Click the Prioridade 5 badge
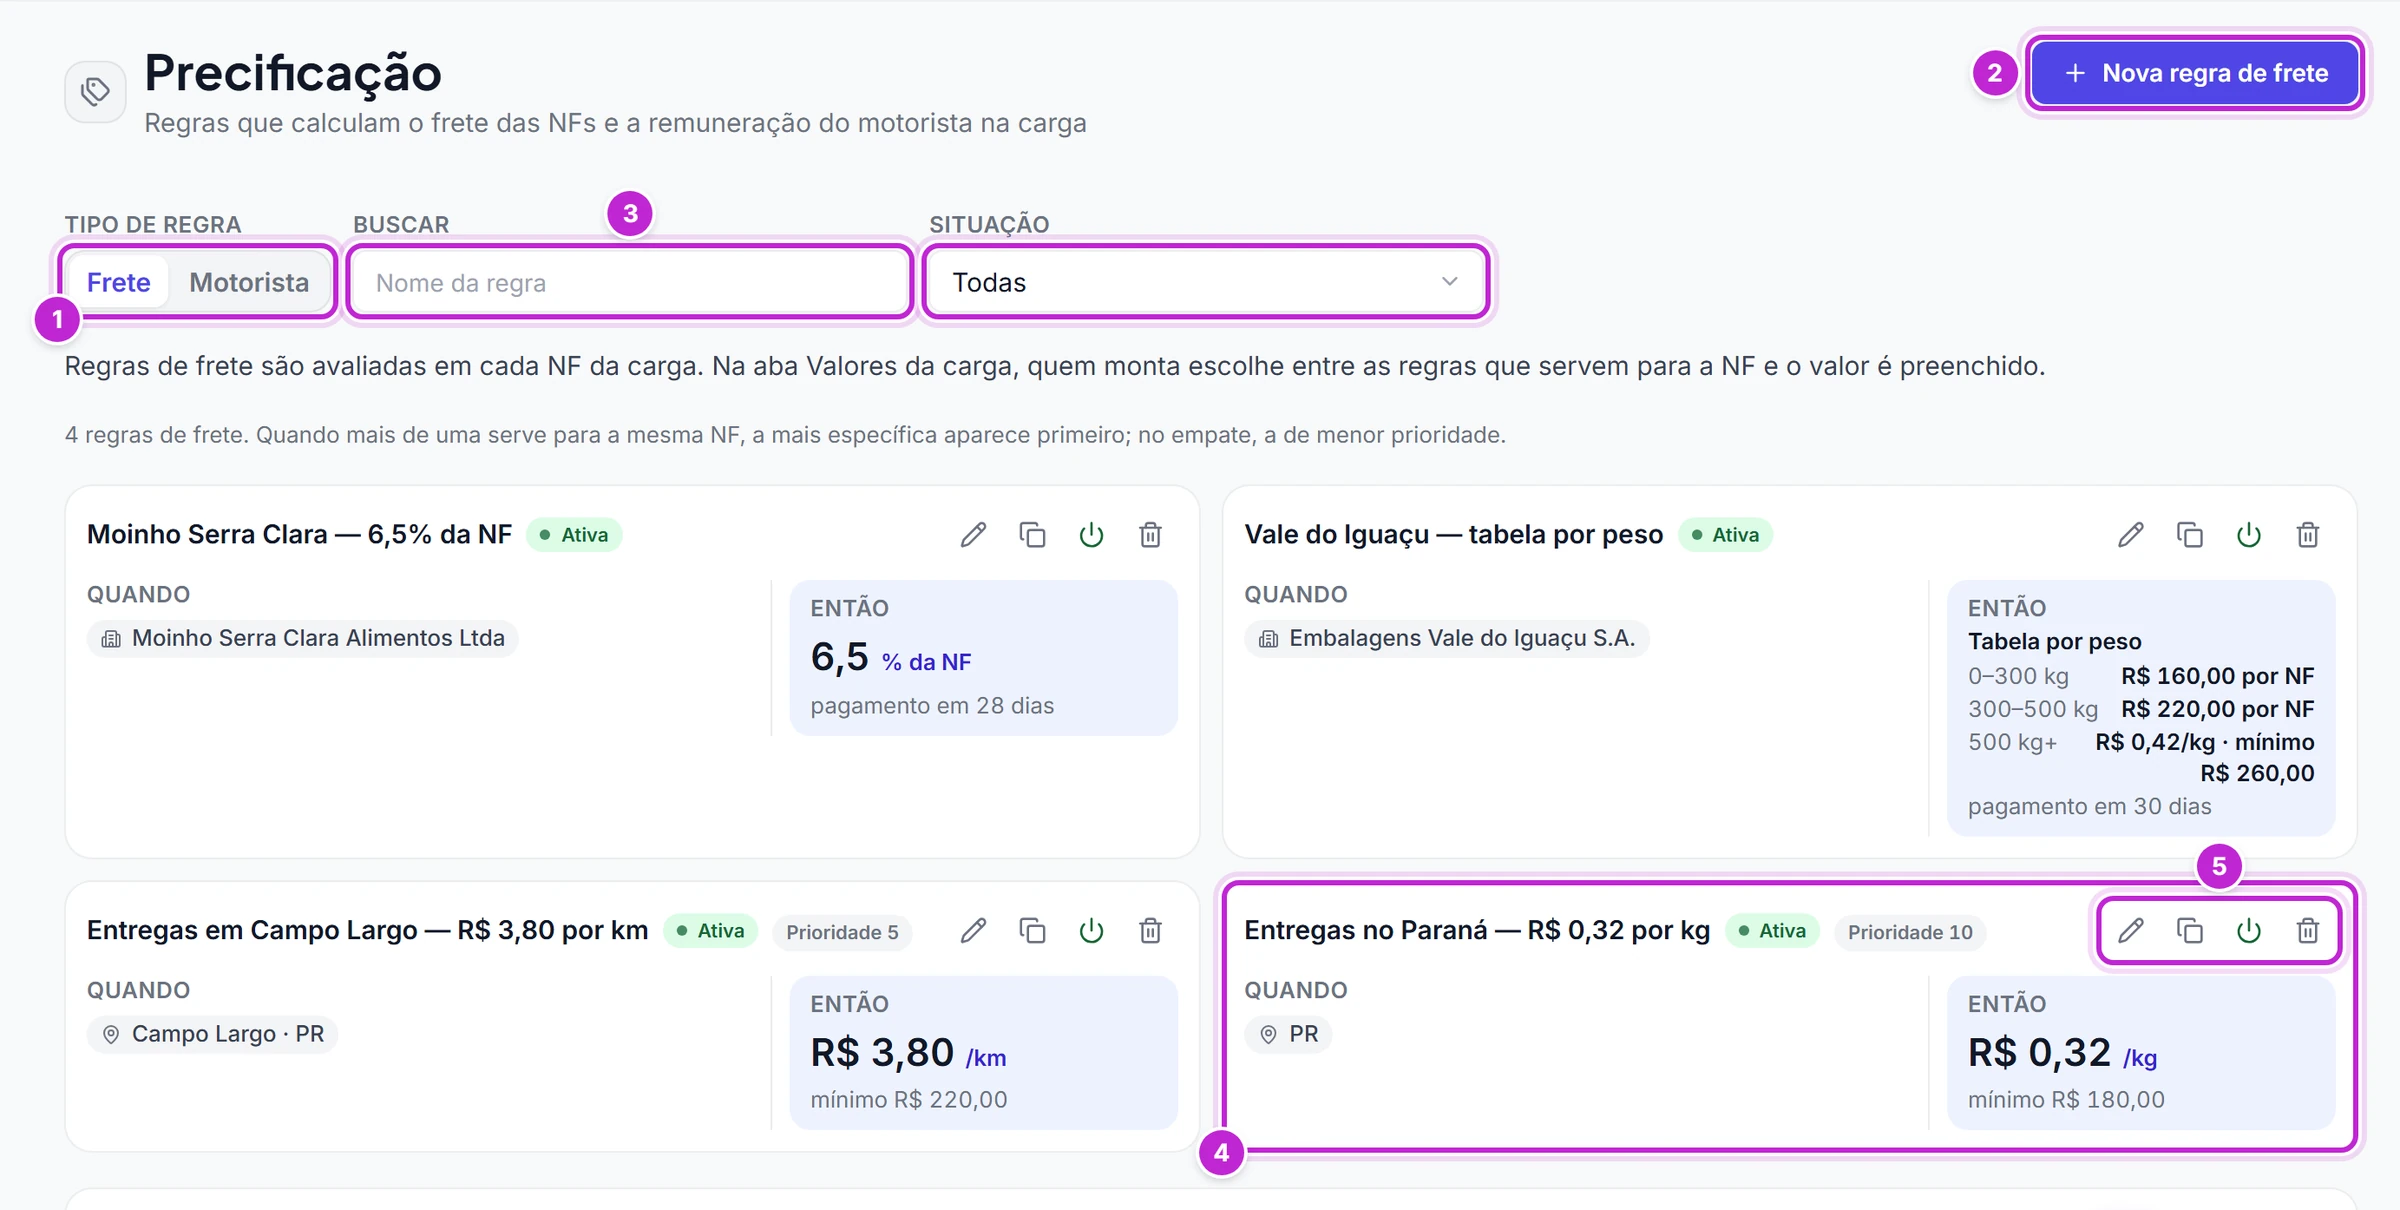 coord(842,932)
